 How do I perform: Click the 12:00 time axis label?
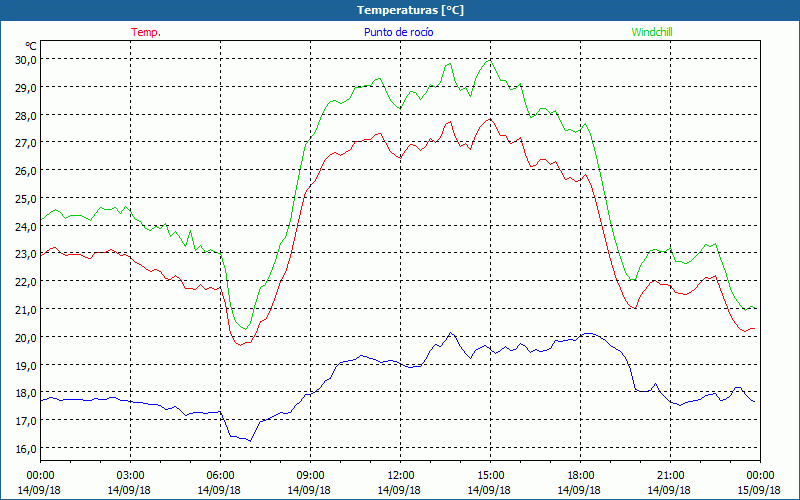[401, 476]
